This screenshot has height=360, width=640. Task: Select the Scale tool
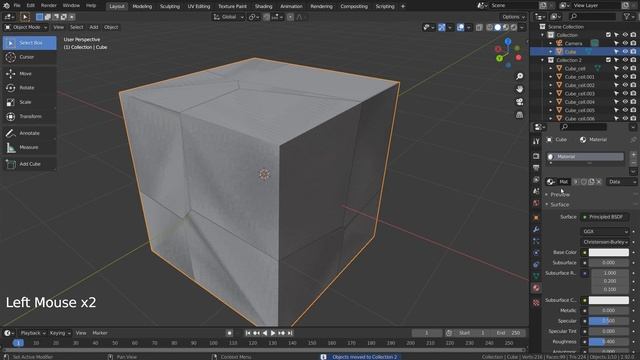[29, 102]
